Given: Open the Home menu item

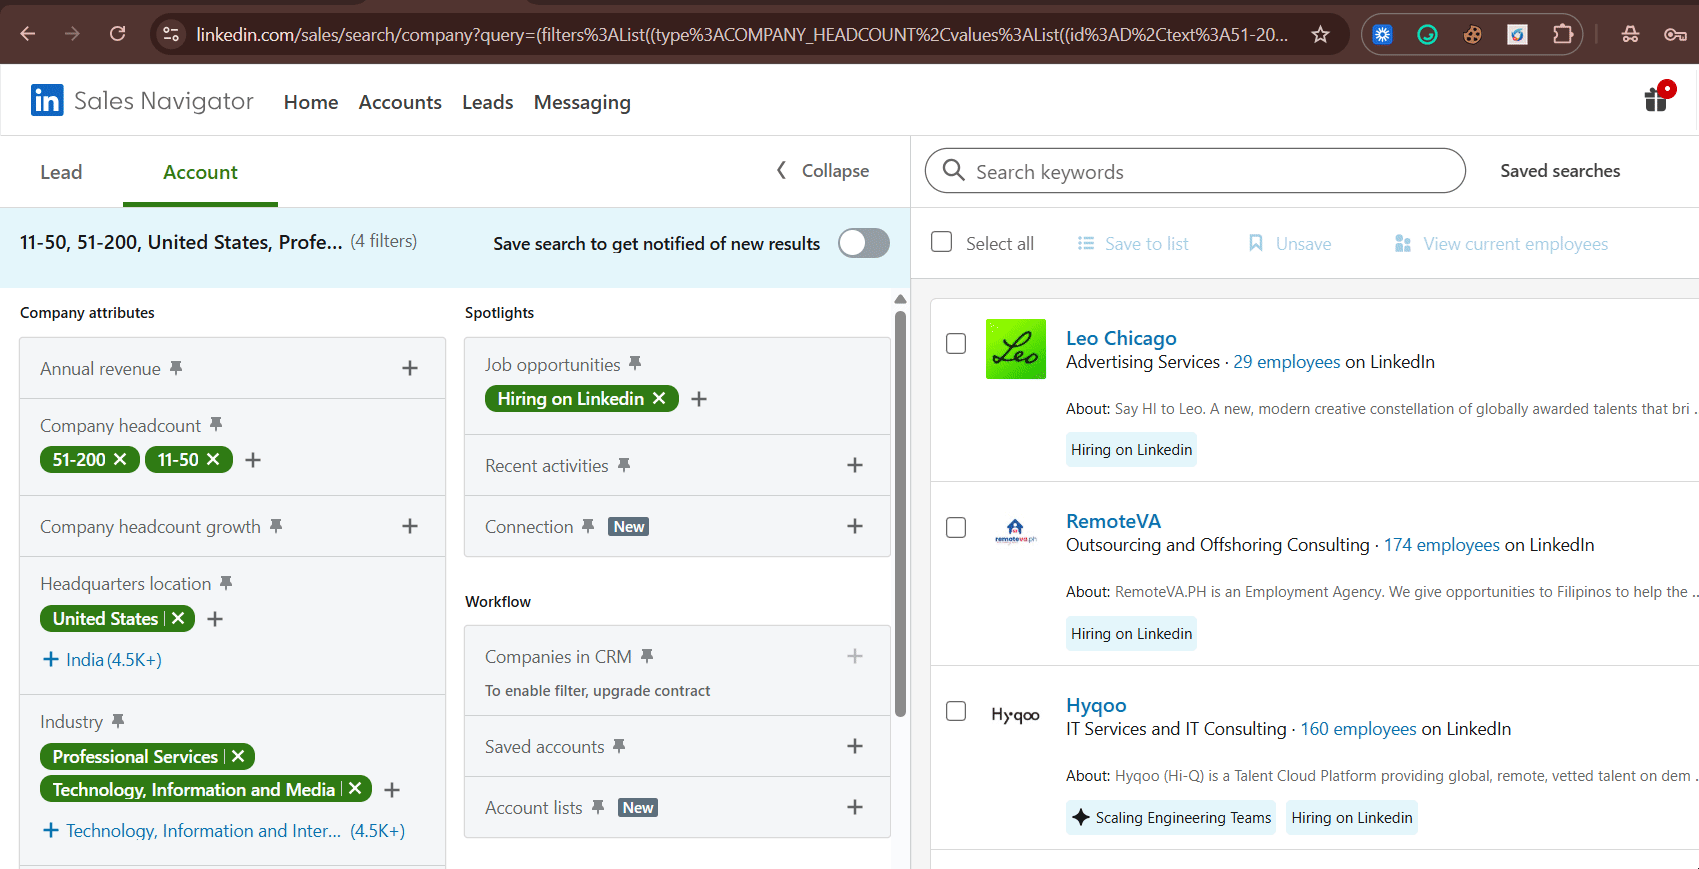Looking at the screenshot, I should pos(311,102).
